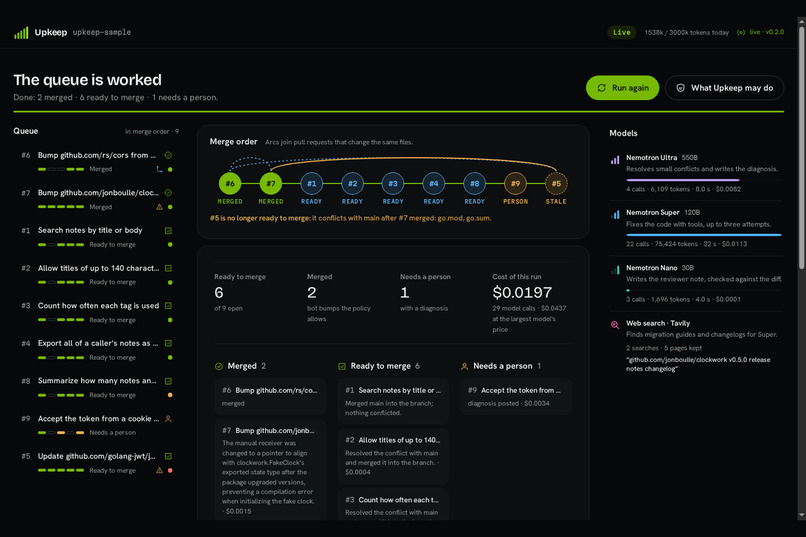The height and width of the screenshot is (537, 806).
Task: Click the Nemotron Nano usage bar
Action: [704, 290]
